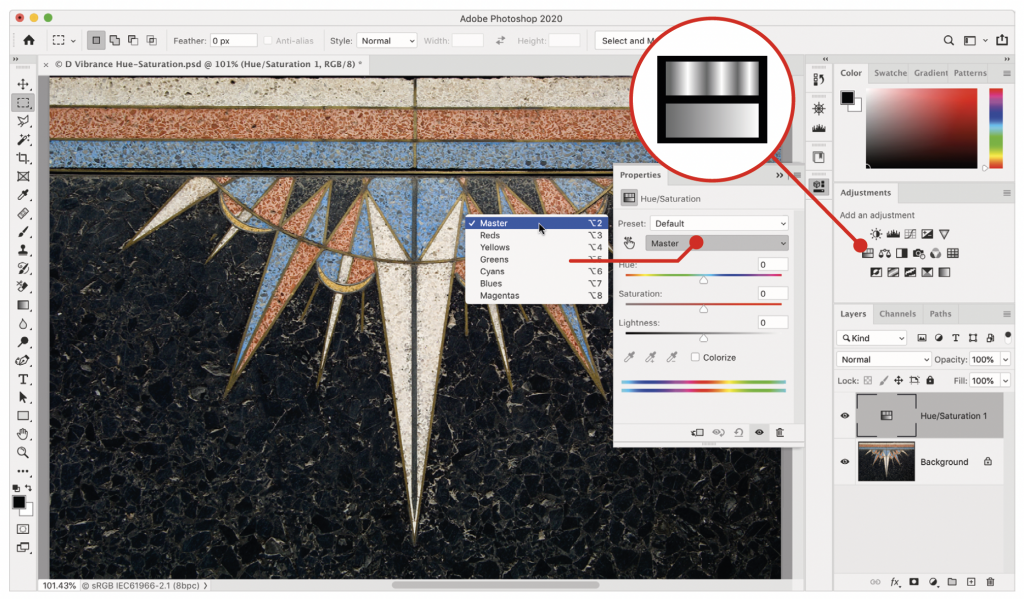
Task: Open the layer blend mode Normal dropdown
Action: 884,359
